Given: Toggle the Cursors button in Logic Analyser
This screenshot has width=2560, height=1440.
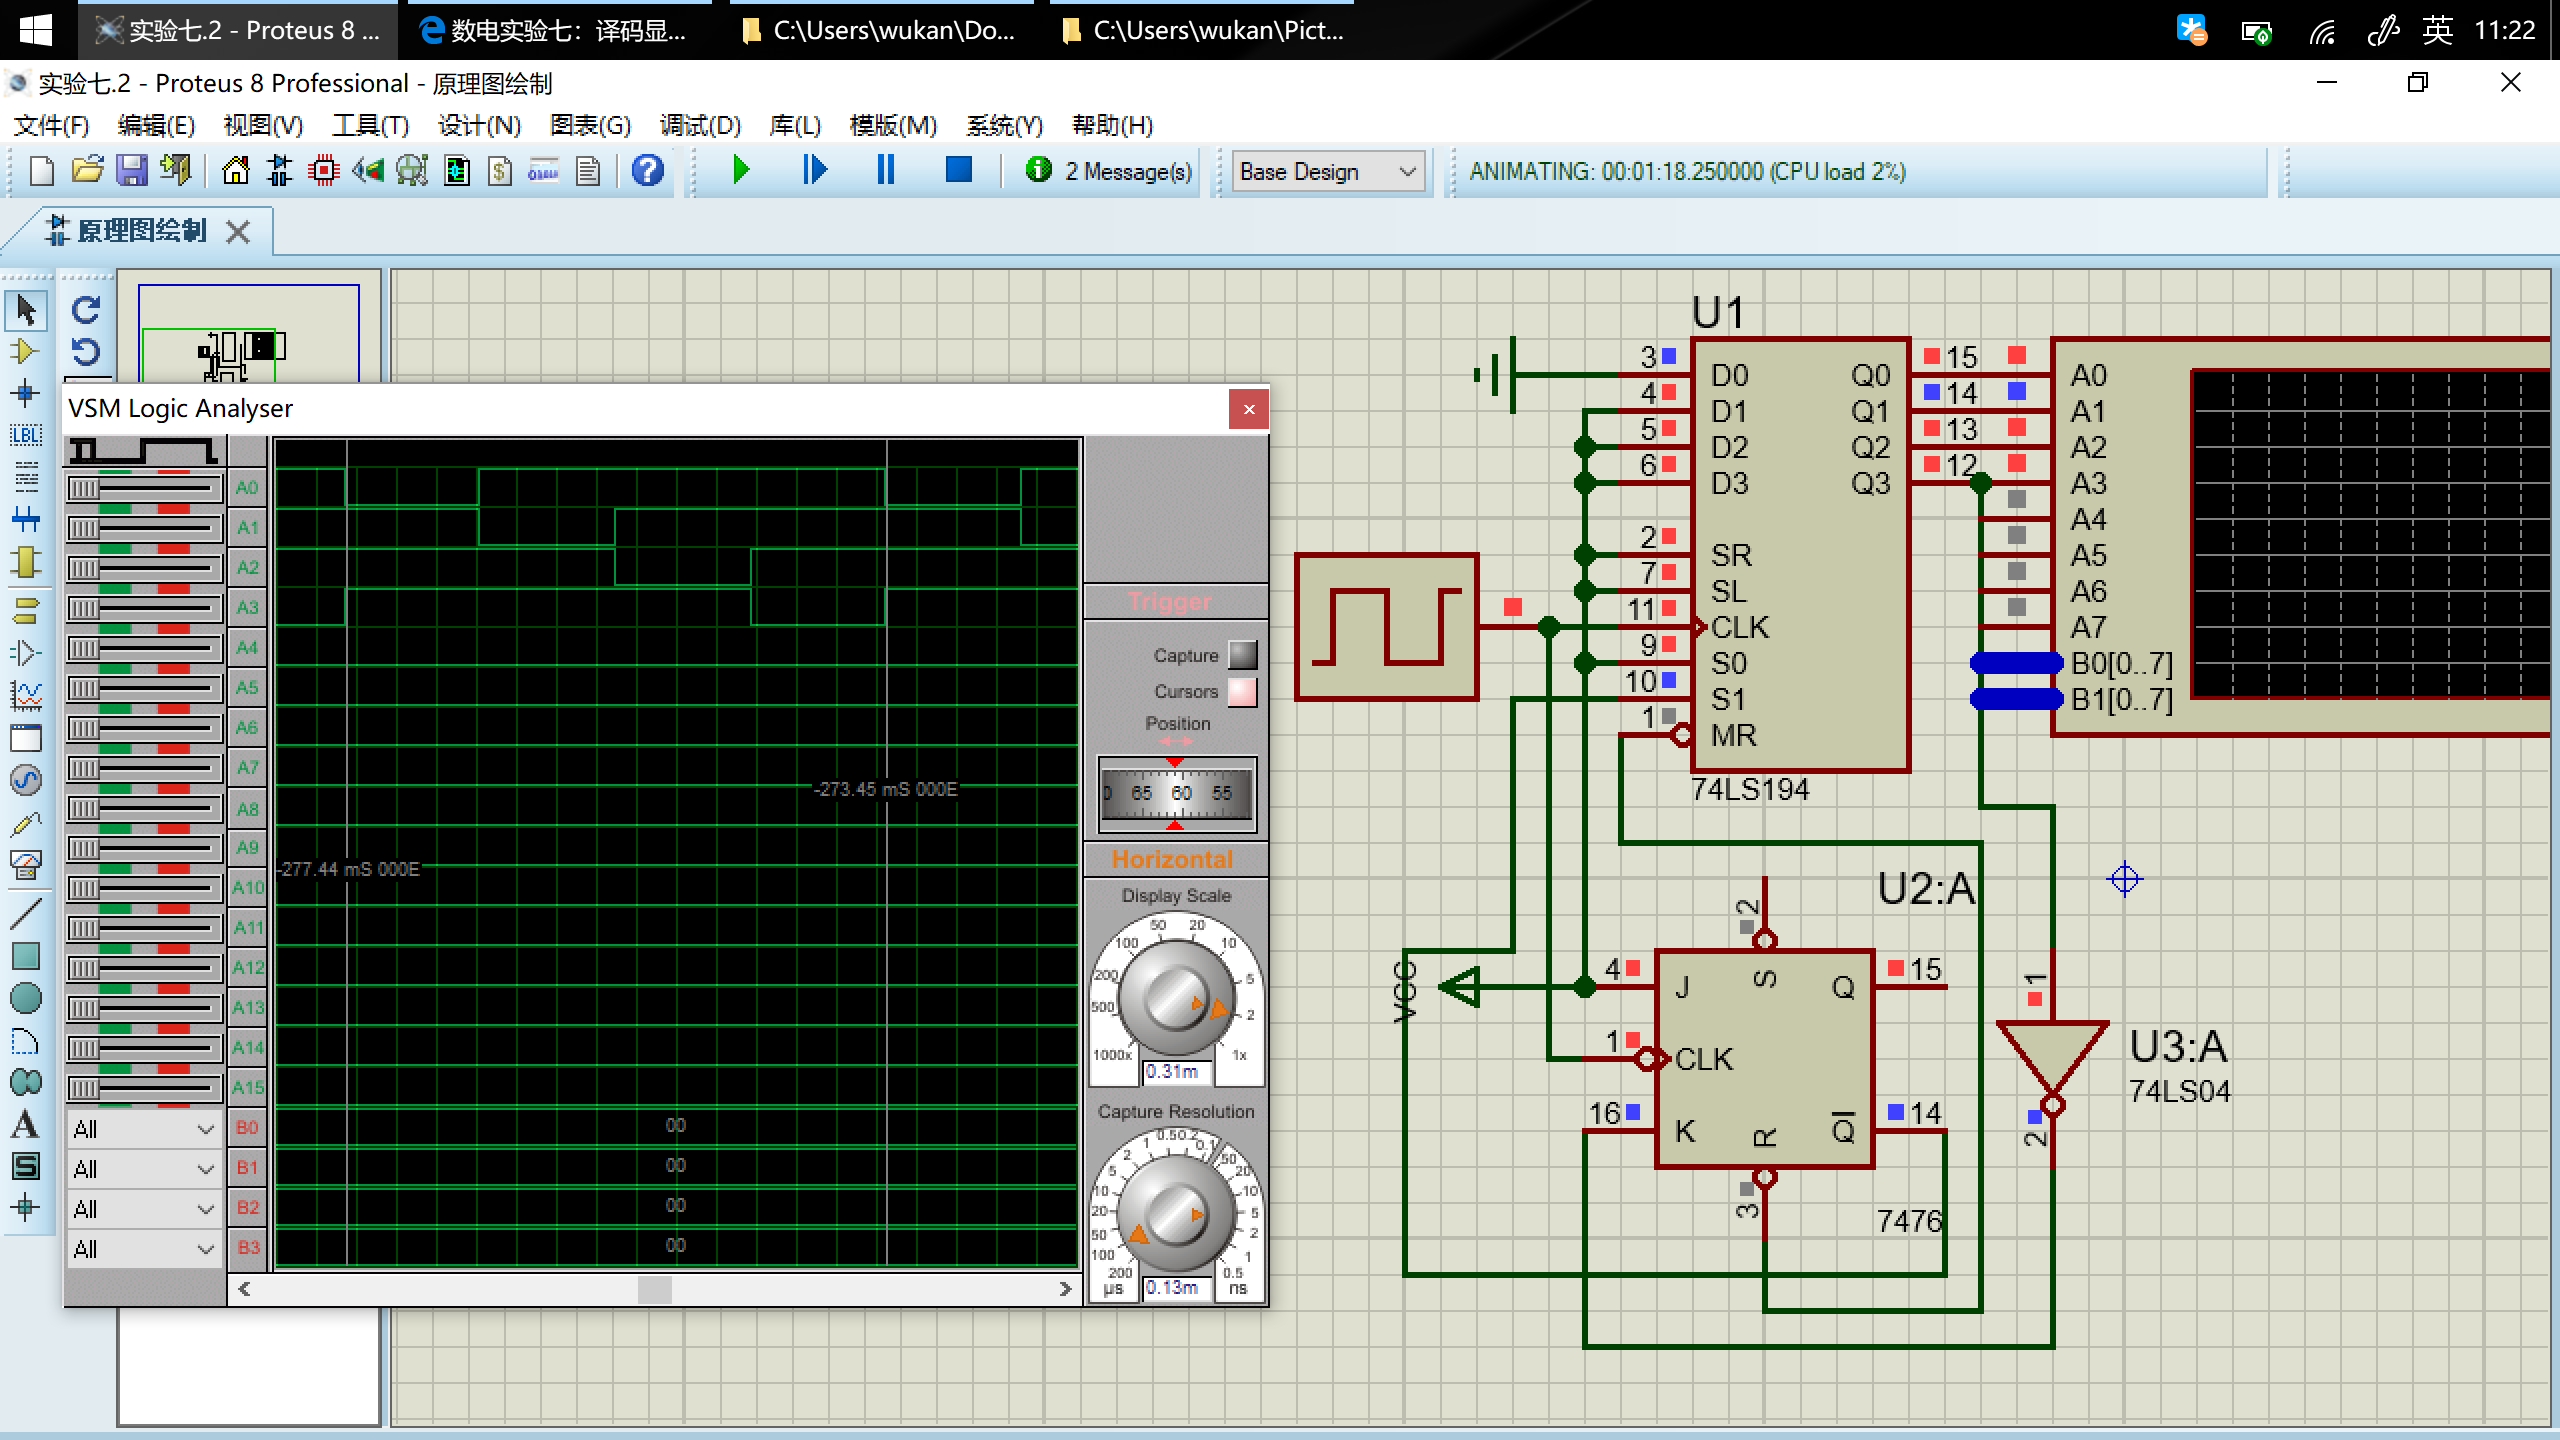Looking at the screenshot, I should [1242, 691].
